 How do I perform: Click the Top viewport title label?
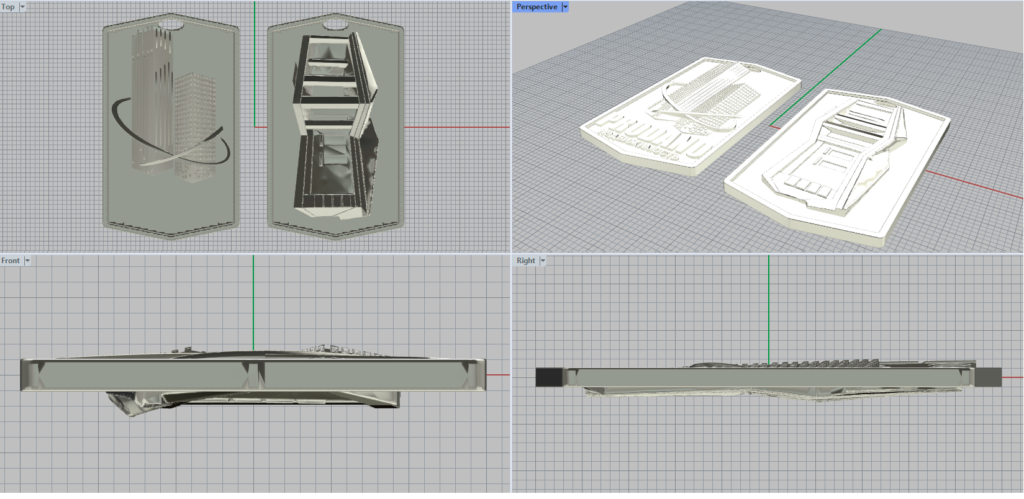pos(8,7)
